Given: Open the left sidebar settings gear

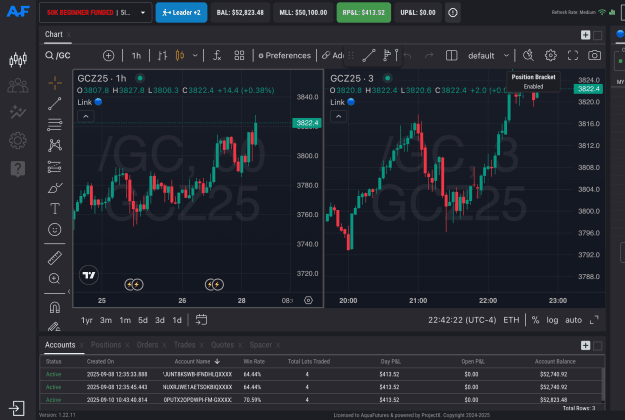Looking at the screenshot, I should point(18,140).
